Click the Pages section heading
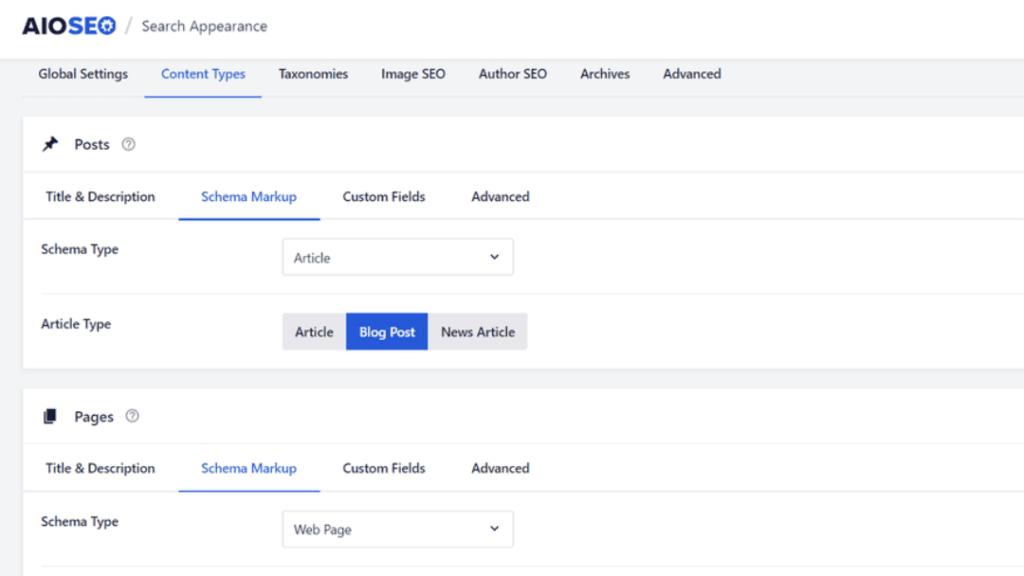The image size is (1024, 576). [x=93, y=417]
